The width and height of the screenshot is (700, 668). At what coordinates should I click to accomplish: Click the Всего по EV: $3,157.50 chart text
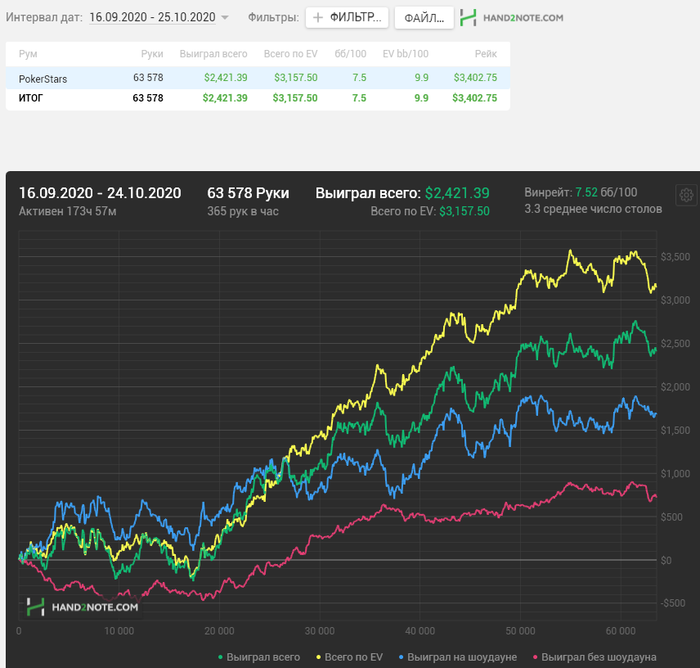click(x=430, y=211)
